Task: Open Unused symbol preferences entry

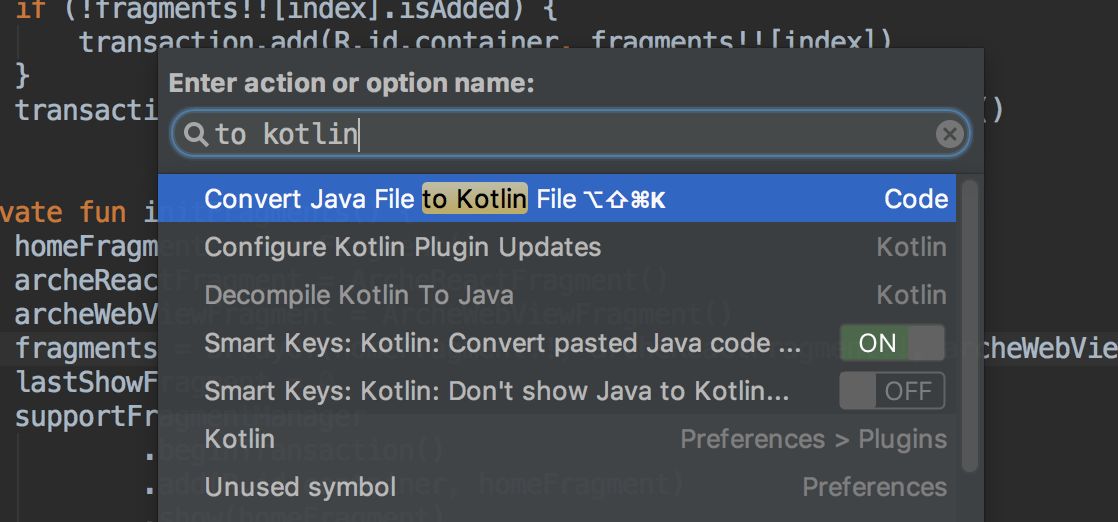Action: [557, 487]
